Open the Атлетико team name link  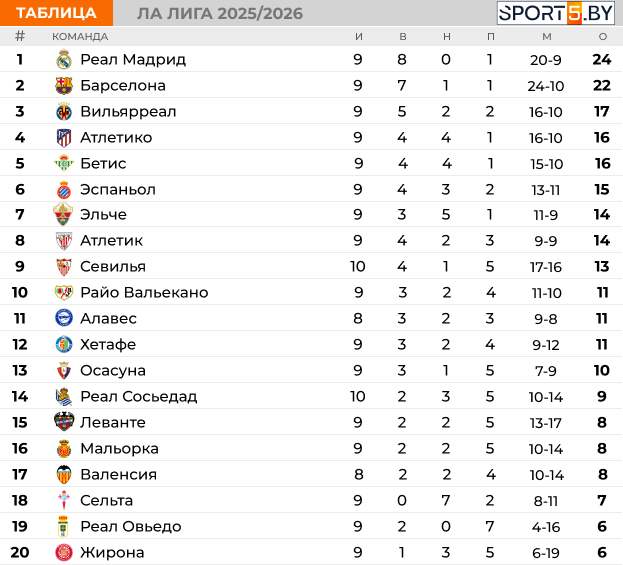pos(116,138)
